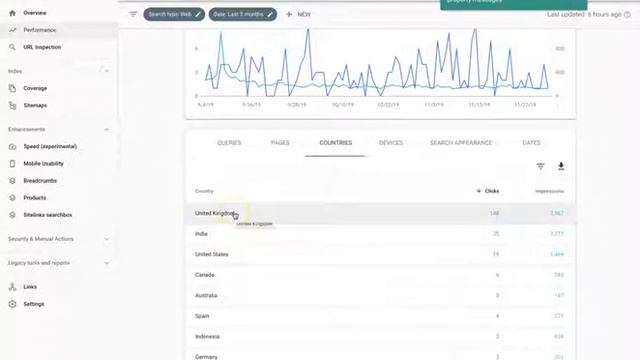The width and height of the screenshot is (640, 360).
Task: Expand Legacy tools and reports section
Action: [106, 263]
